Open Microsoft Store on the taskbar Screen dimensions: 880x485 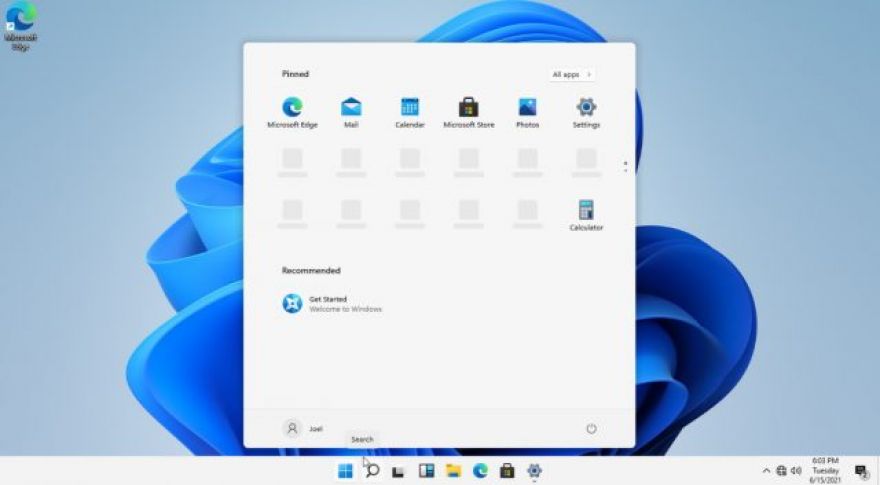tap(507, 470)
